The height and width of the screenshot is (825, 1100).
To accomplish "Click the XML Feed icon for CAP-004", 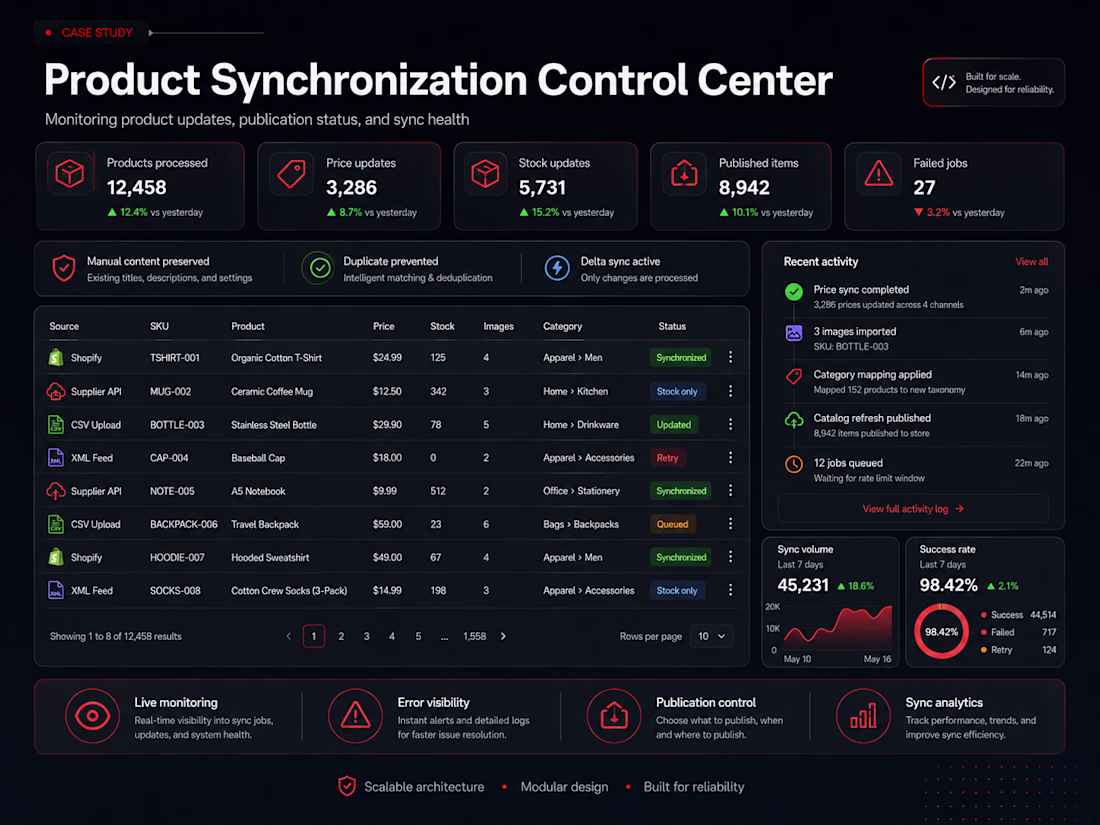I will click(x=55, y=457).
